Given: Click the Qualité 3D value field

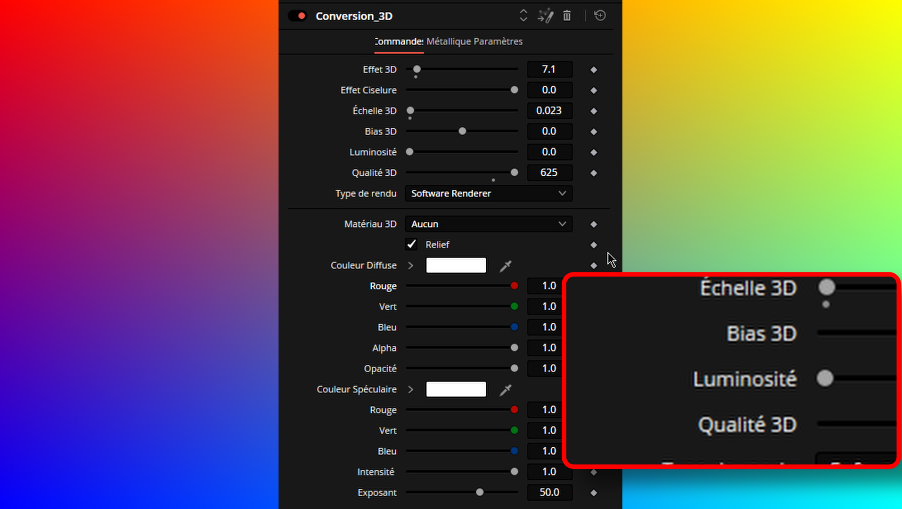Looking at the screenshot, I should (549, 173).
